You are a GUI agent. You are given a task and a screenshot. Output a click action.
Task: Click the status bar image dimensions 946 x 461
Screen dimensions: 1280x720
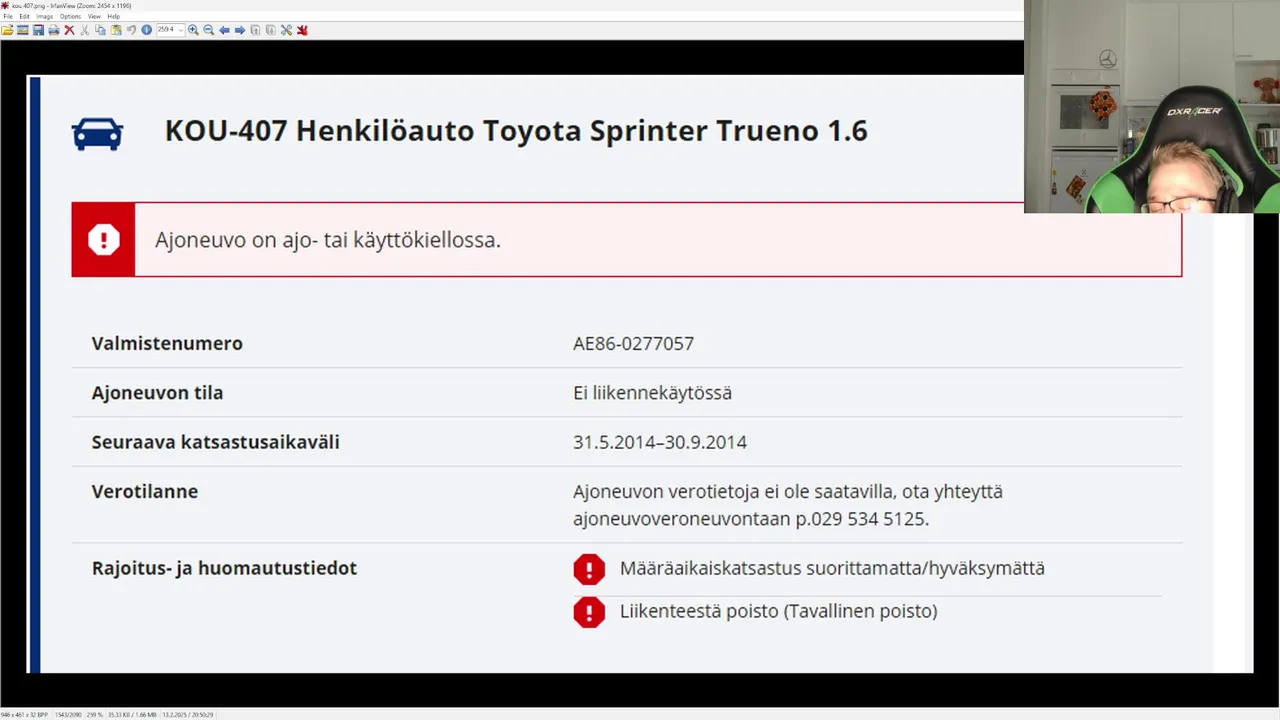point(24,714)
